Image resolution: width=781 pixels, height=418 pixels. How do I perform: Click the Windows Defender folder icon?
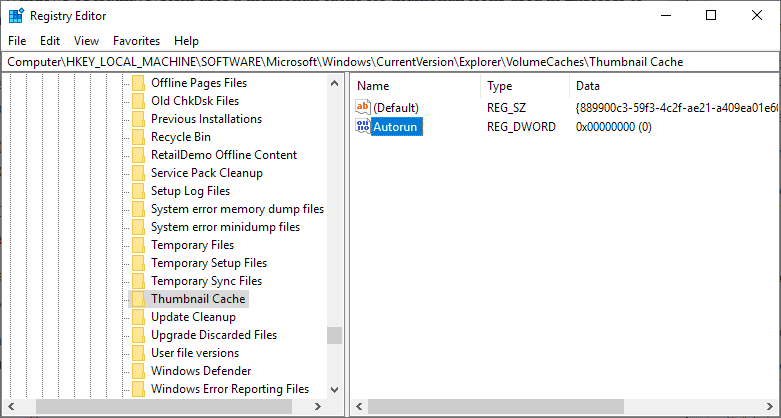coord(138,371)
